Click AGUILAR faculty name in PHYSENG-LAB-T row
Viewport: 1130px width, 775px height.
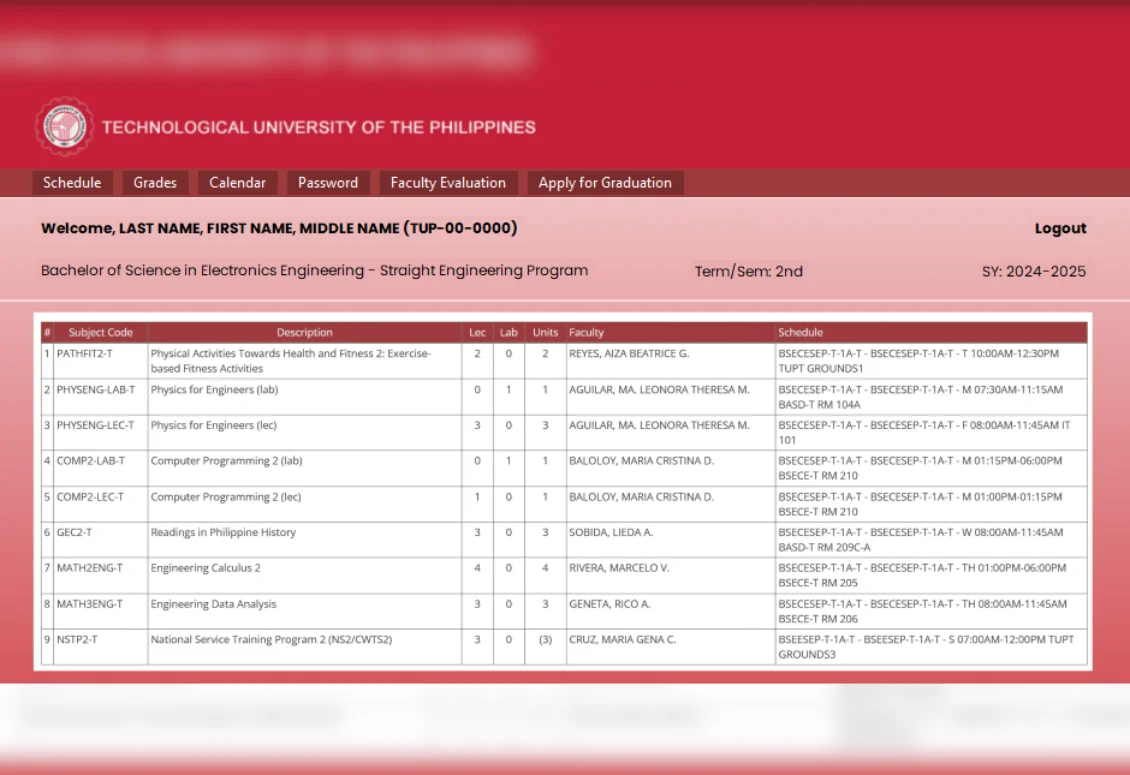point(659,389)
